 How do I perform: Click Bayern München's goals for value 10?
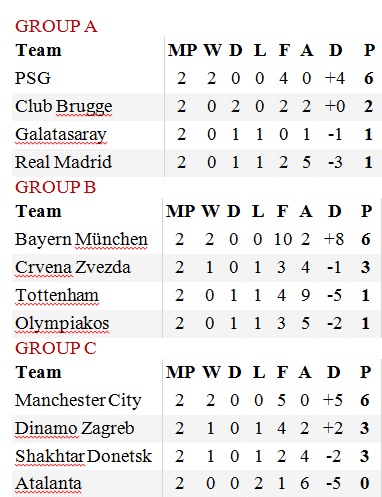click(x=283, y=240)
